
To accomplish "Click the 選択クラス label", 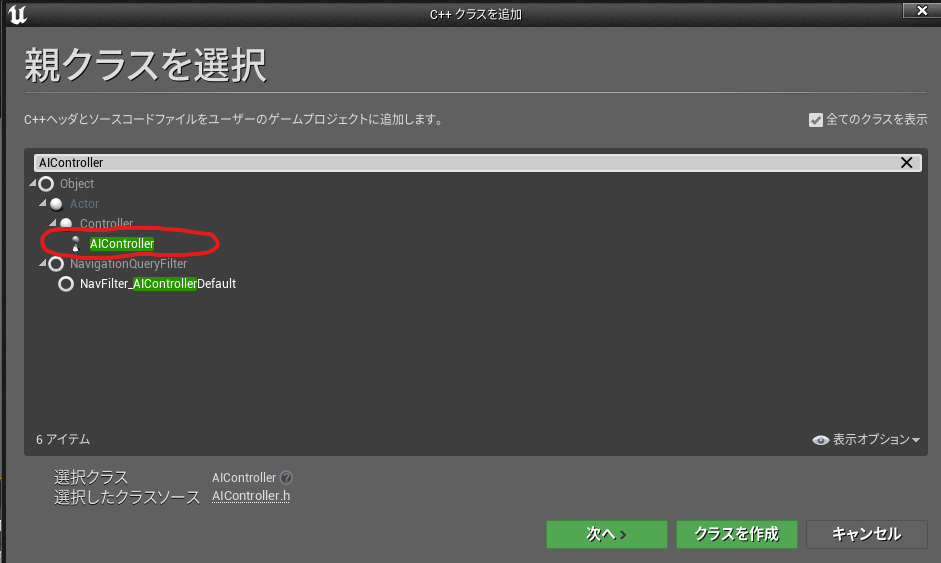I will (x=91, y=478).
